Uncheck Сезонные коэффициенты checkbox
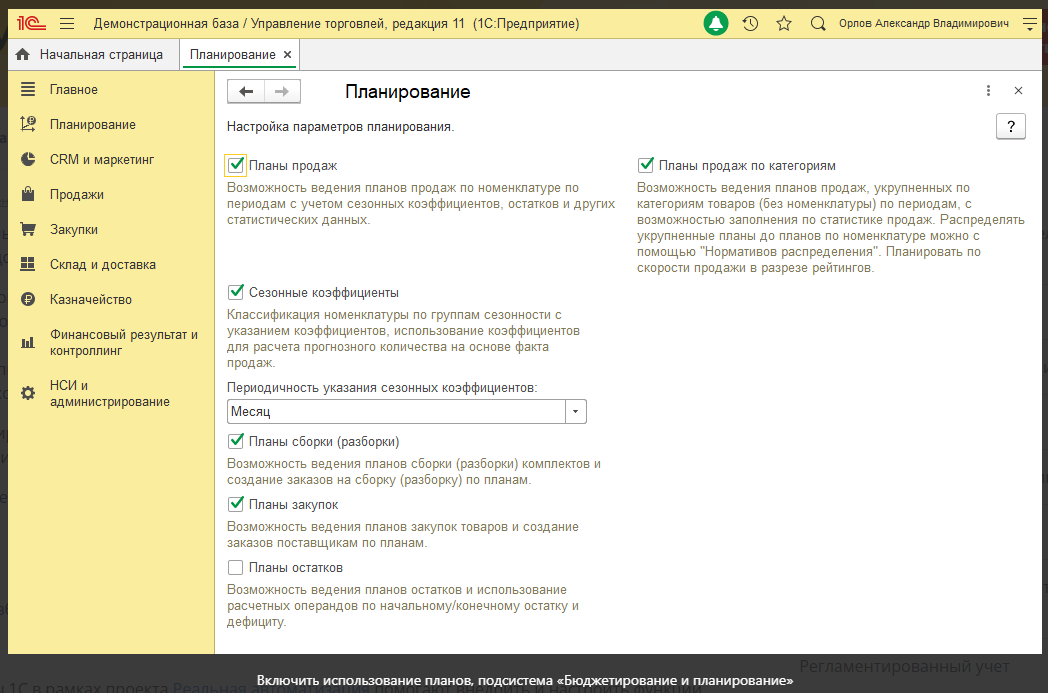The width and height of the screenshot is (1048, 693). pos(235,292)
